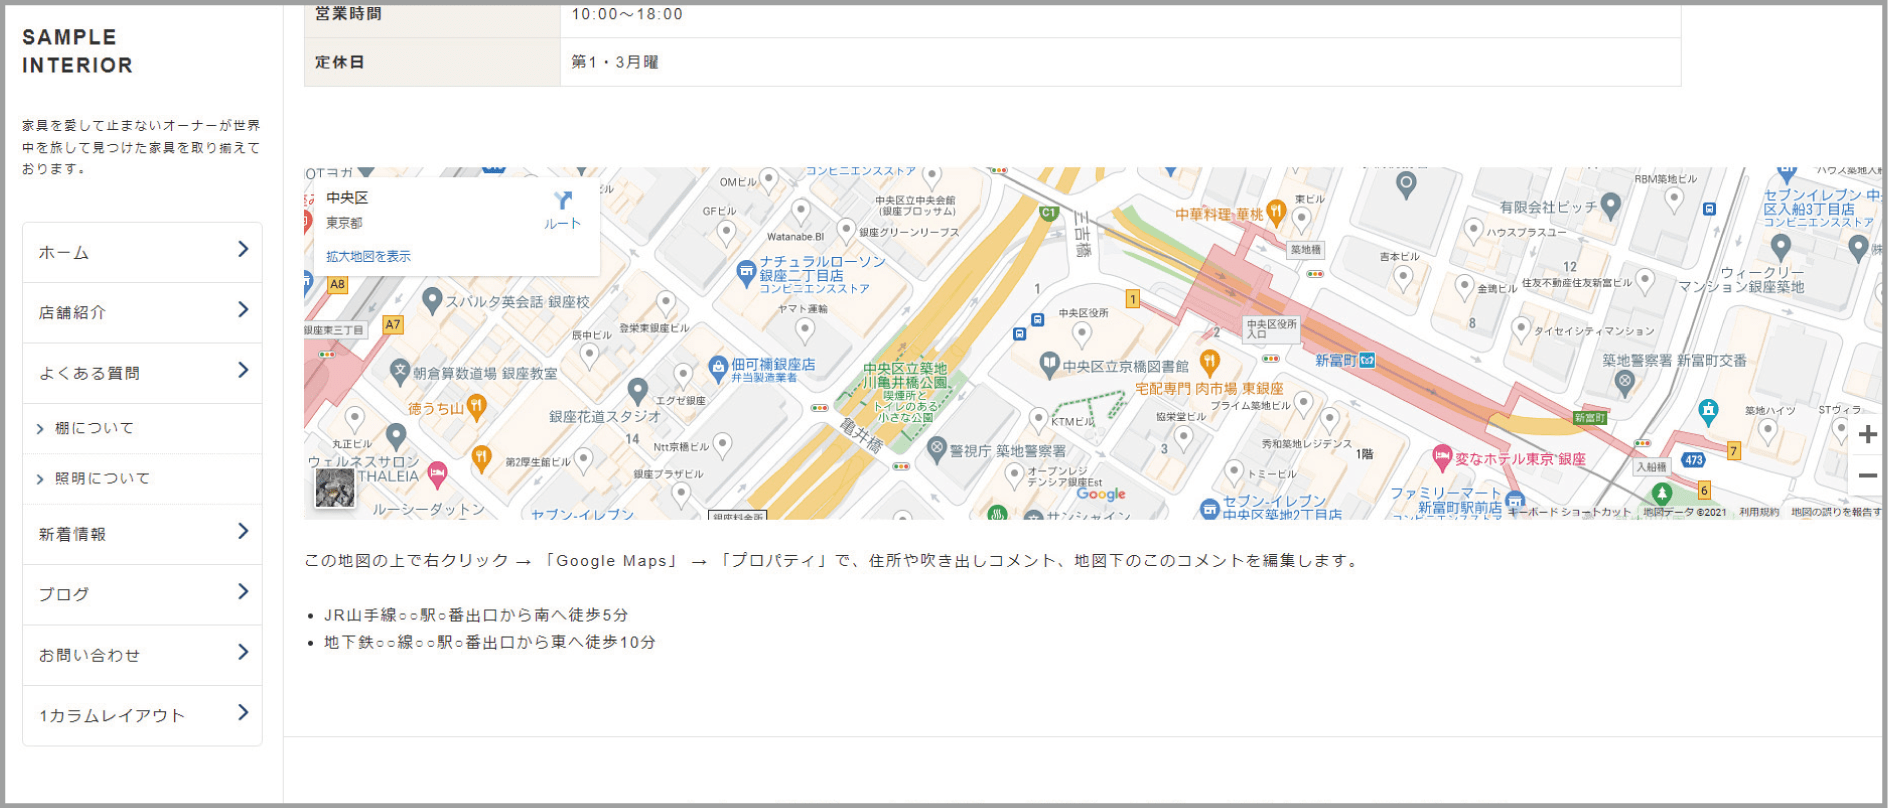Screen dimensions: 1888x808
Task: Click the chevron arrow beside 1カラムレイアウト
Action: (x=243, y=712)
